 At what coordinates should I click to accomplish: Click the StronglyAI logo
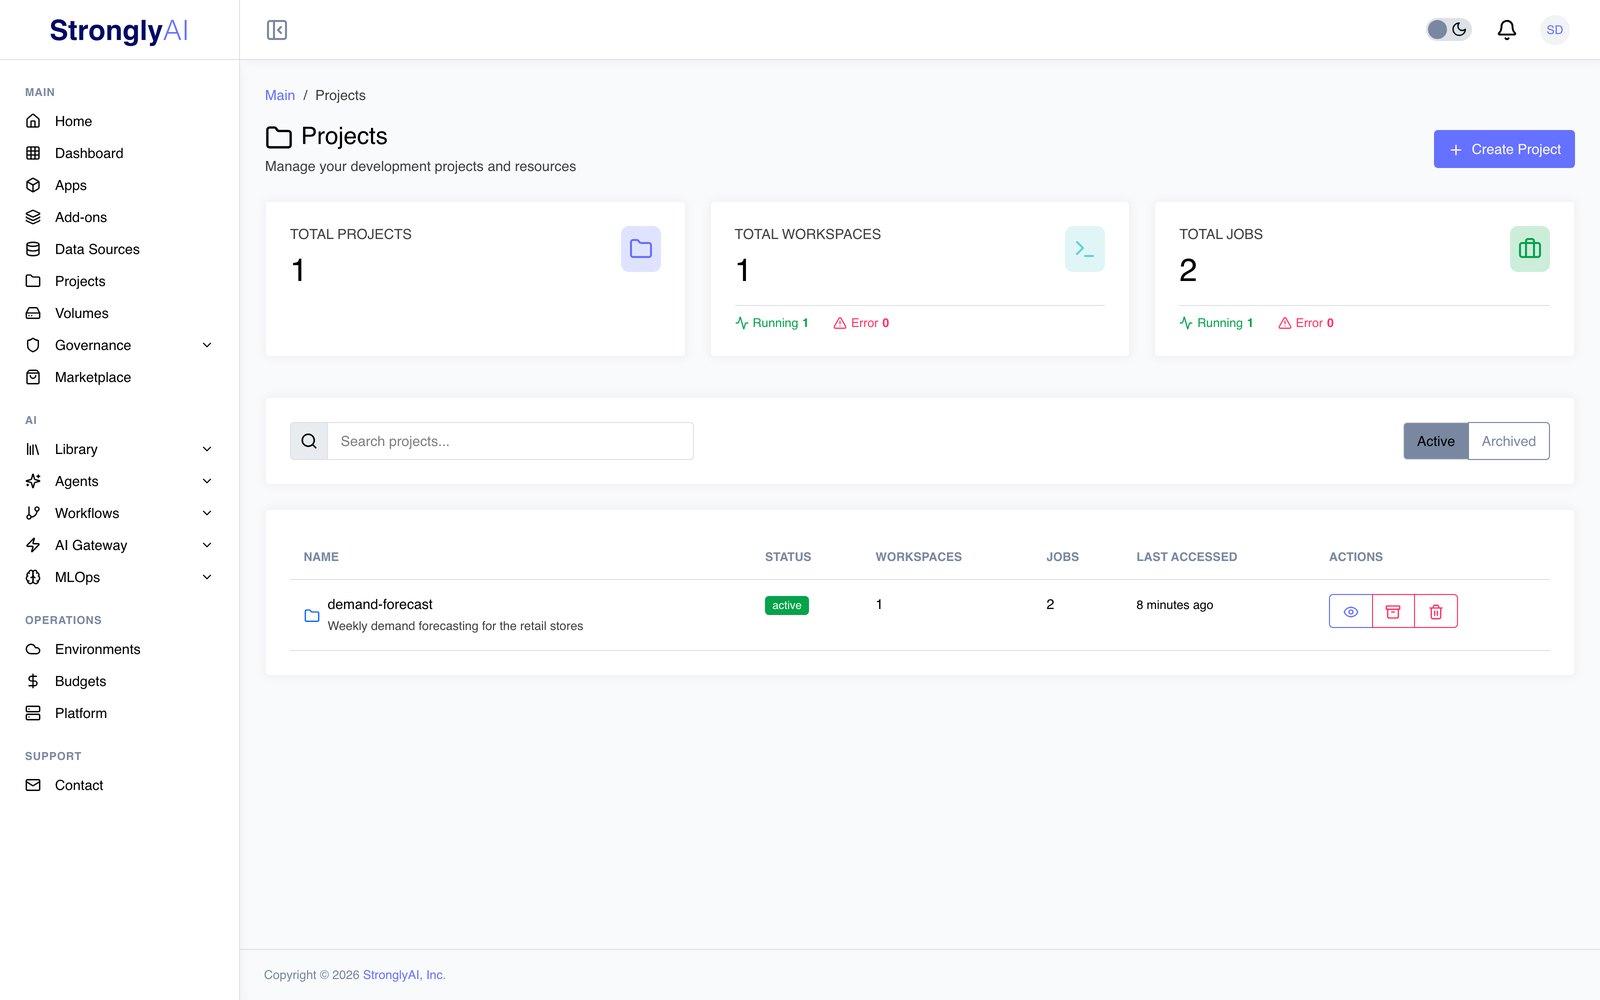[119, 31]
